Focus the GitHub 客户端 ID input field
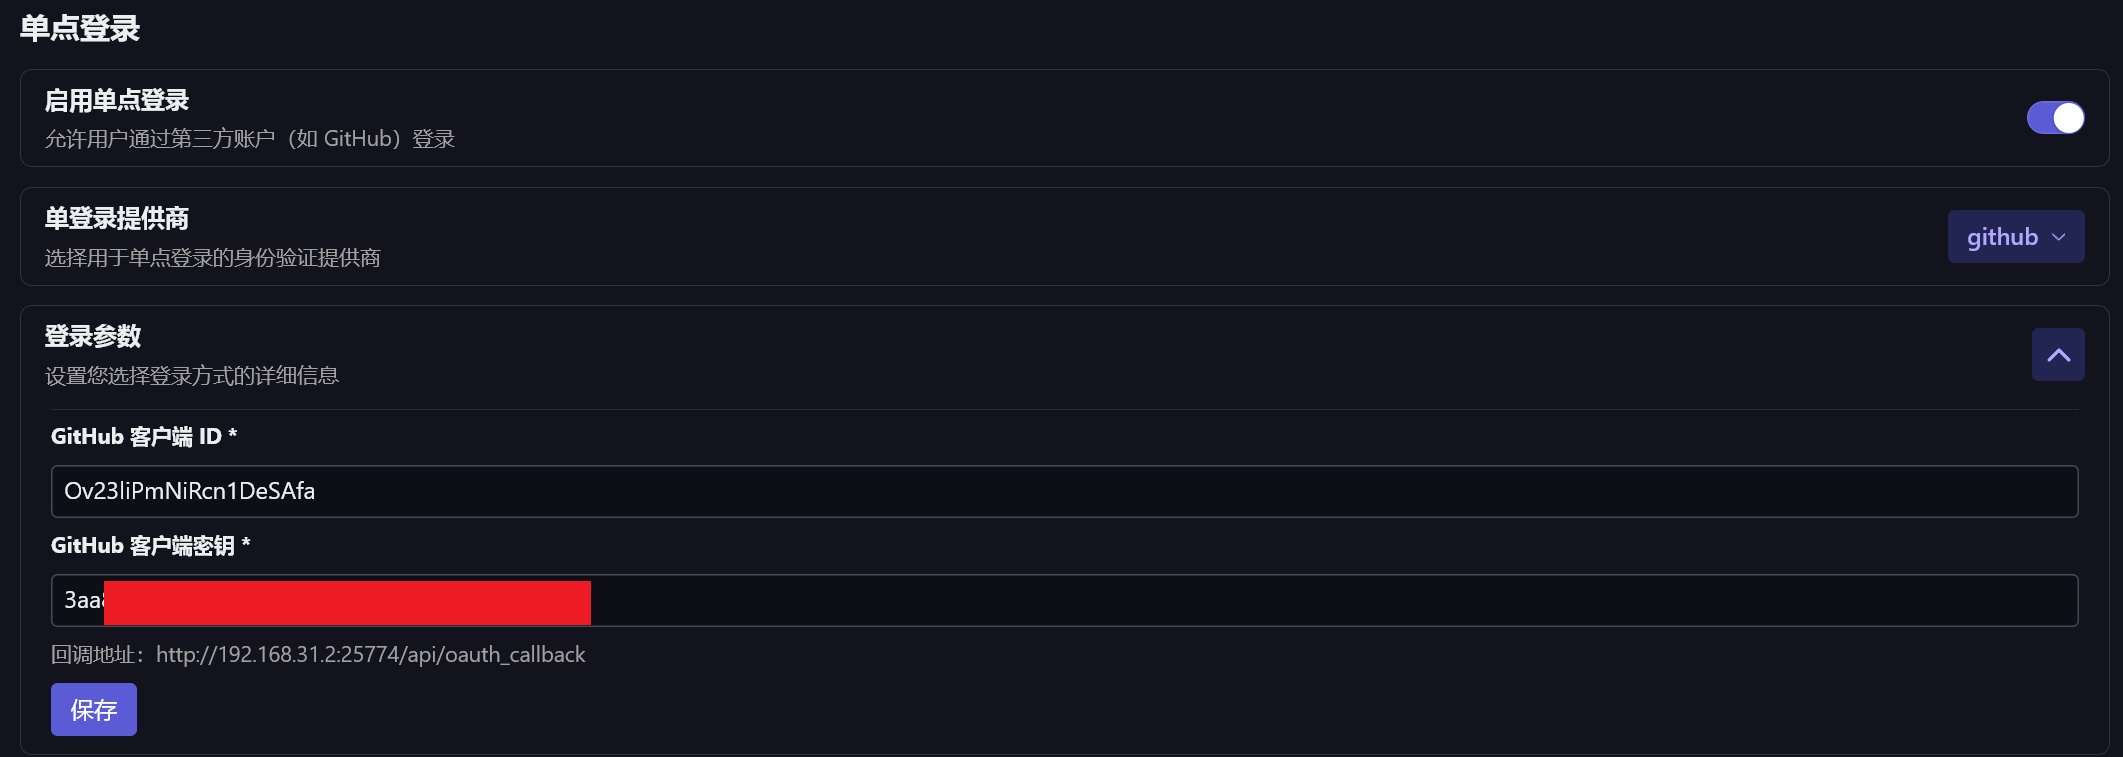 tap(1200, 491)
